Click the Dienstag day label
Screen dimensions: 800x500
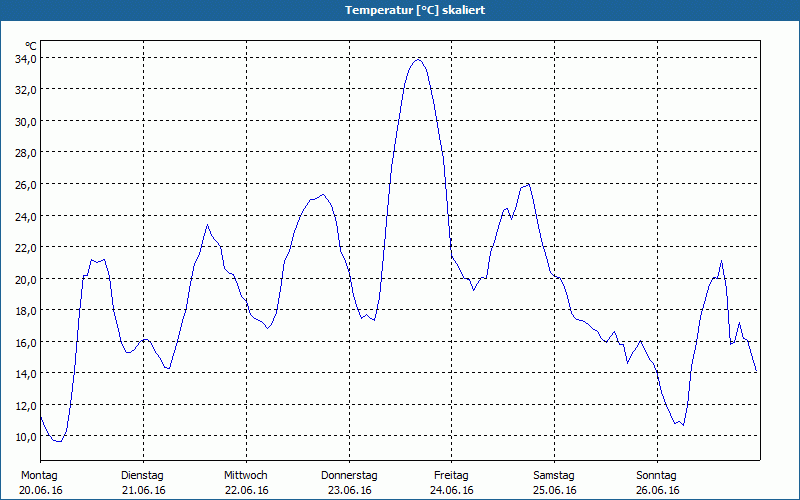(142, 476)
